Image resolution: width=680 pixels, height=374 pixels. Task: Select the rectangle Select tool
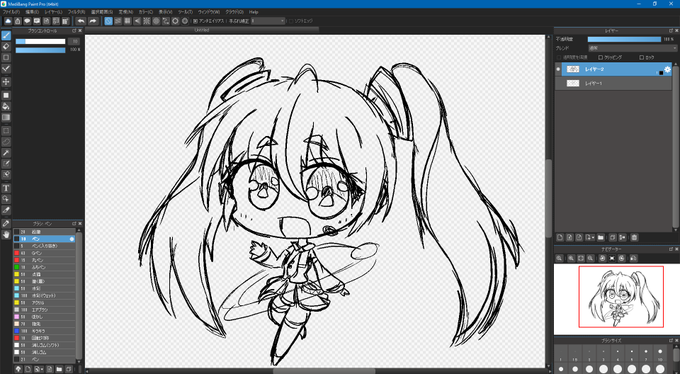[6, 130]
